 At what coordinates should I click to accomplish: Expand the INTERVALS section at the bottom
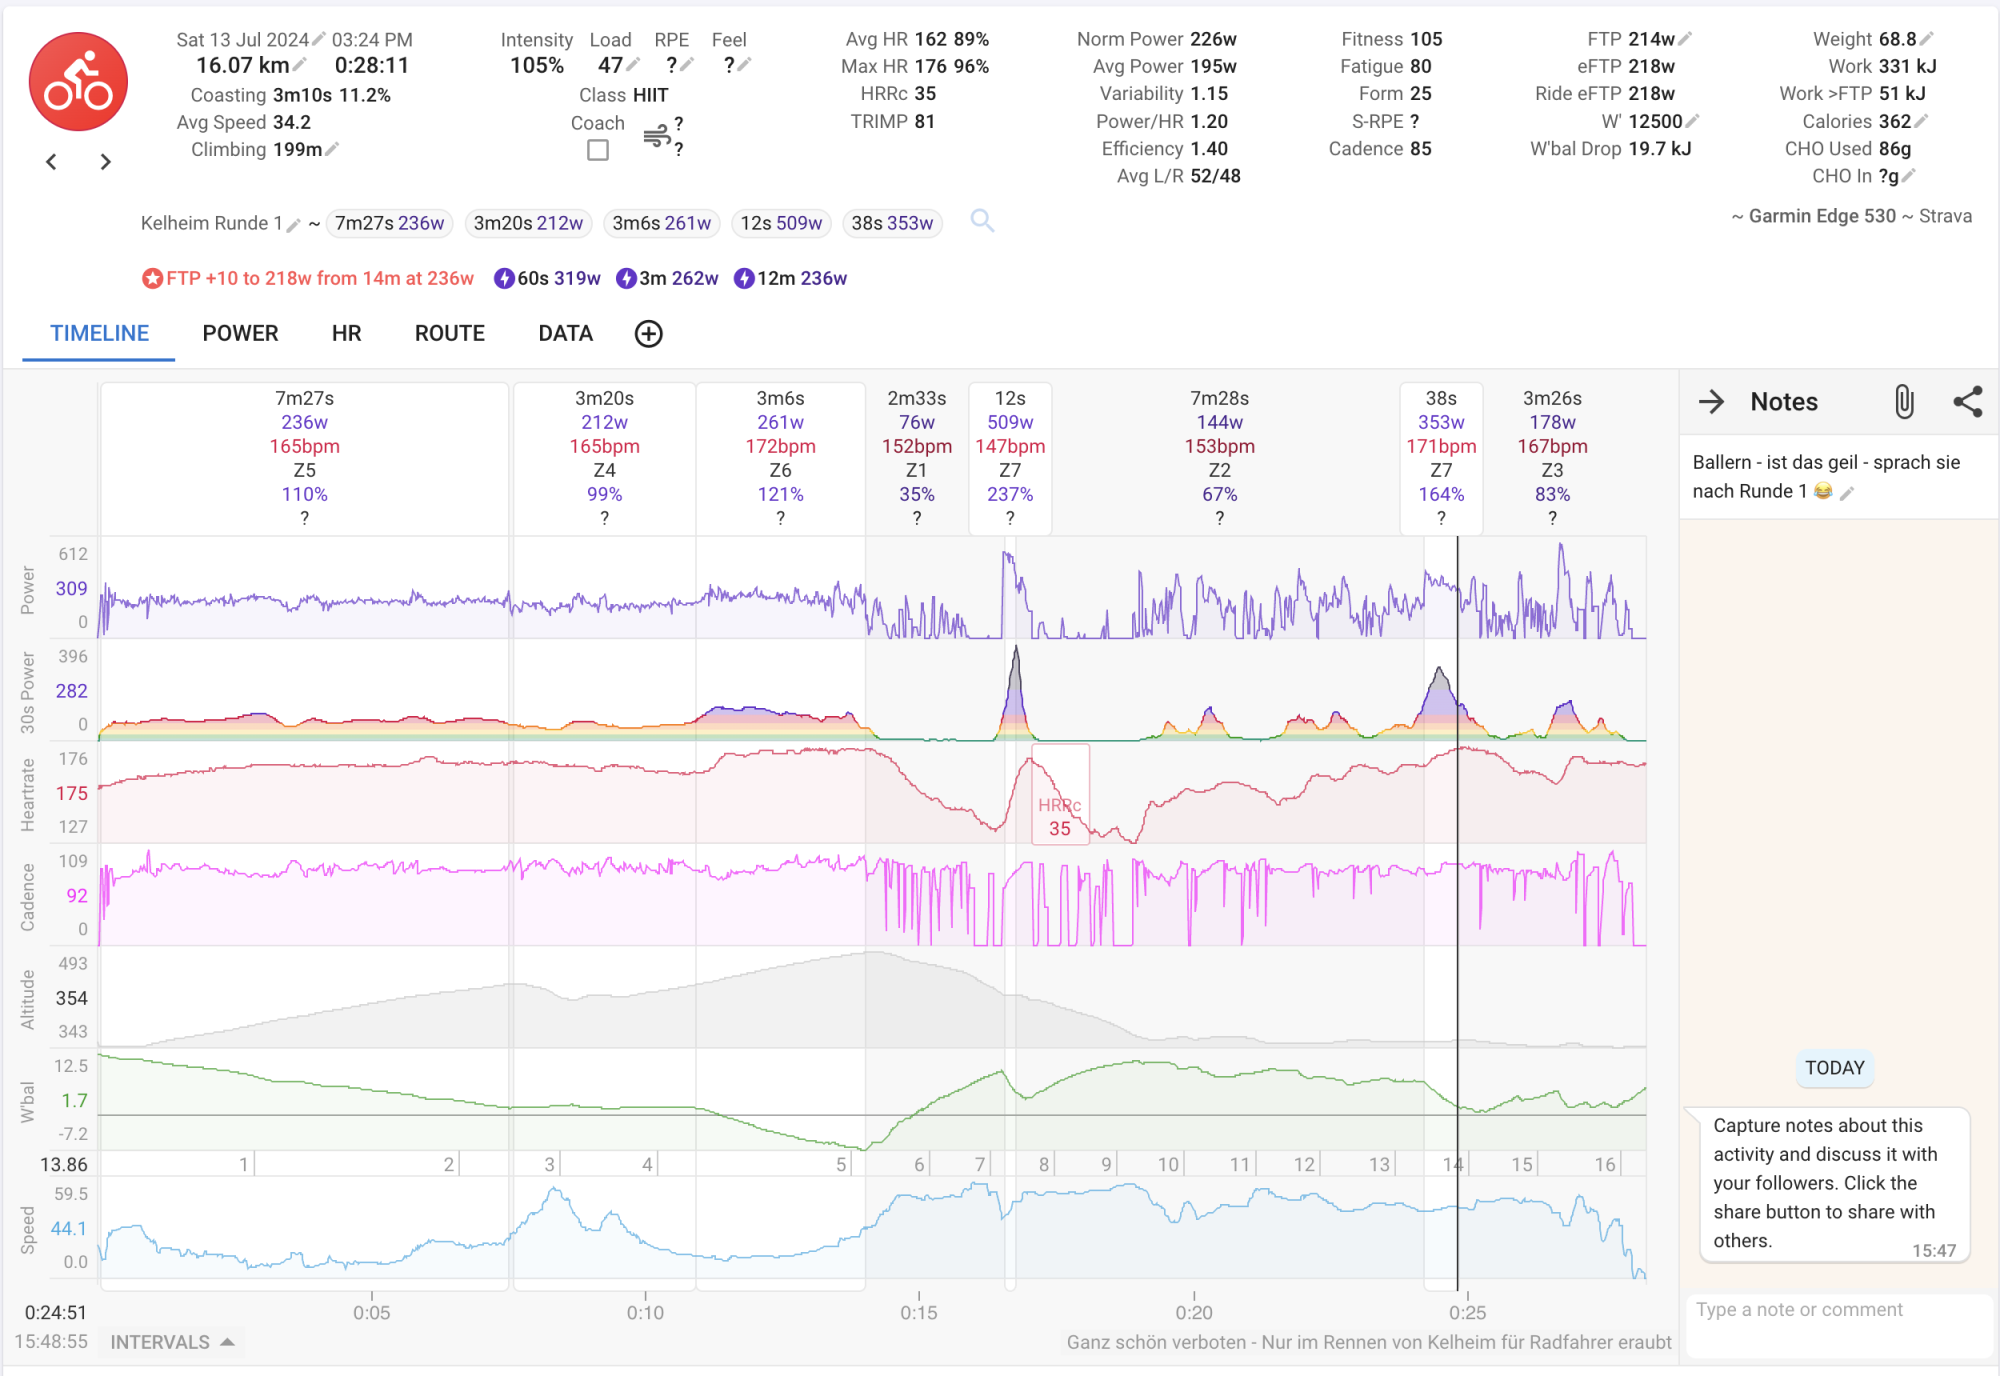(x=172, y=1342)
